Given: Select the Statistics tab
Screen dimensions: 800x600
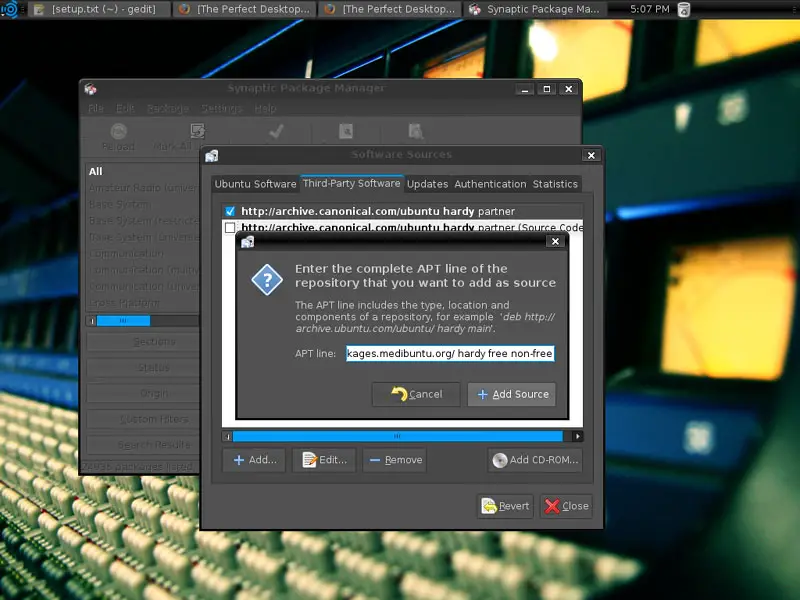Looking at the screenshot, I should pyautogui.click(x=555, y=184).
